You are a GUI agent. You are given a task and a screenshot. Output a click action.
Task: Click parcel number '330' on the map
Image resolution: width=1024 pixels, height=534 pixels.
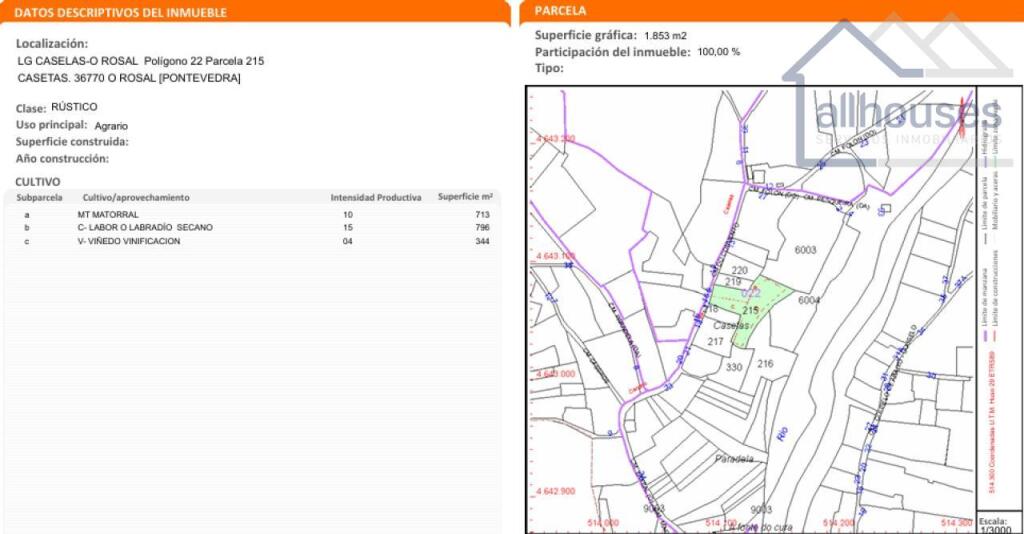[x=734, y=368]
